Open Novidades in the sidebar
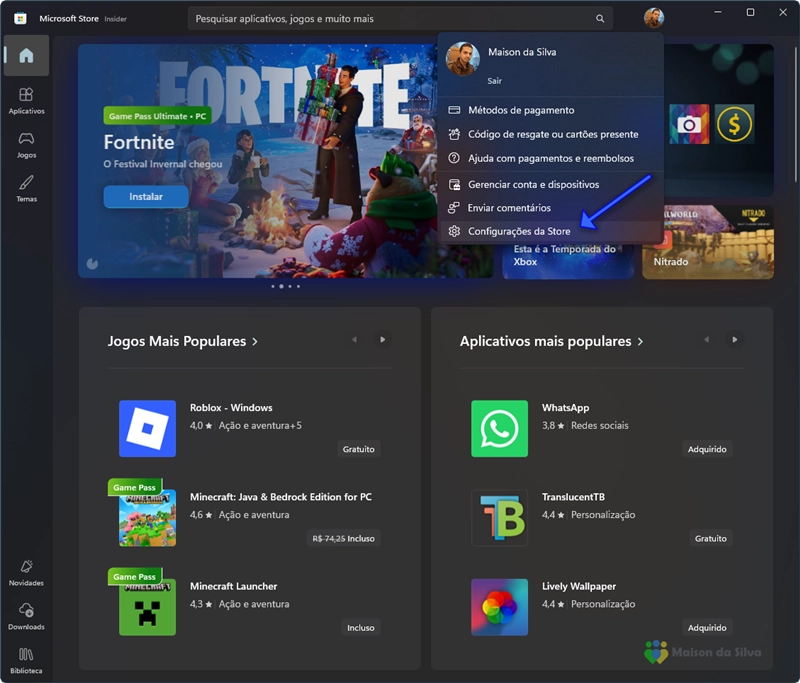The width and height of the screenshot is (800, 683). (26, 572)
